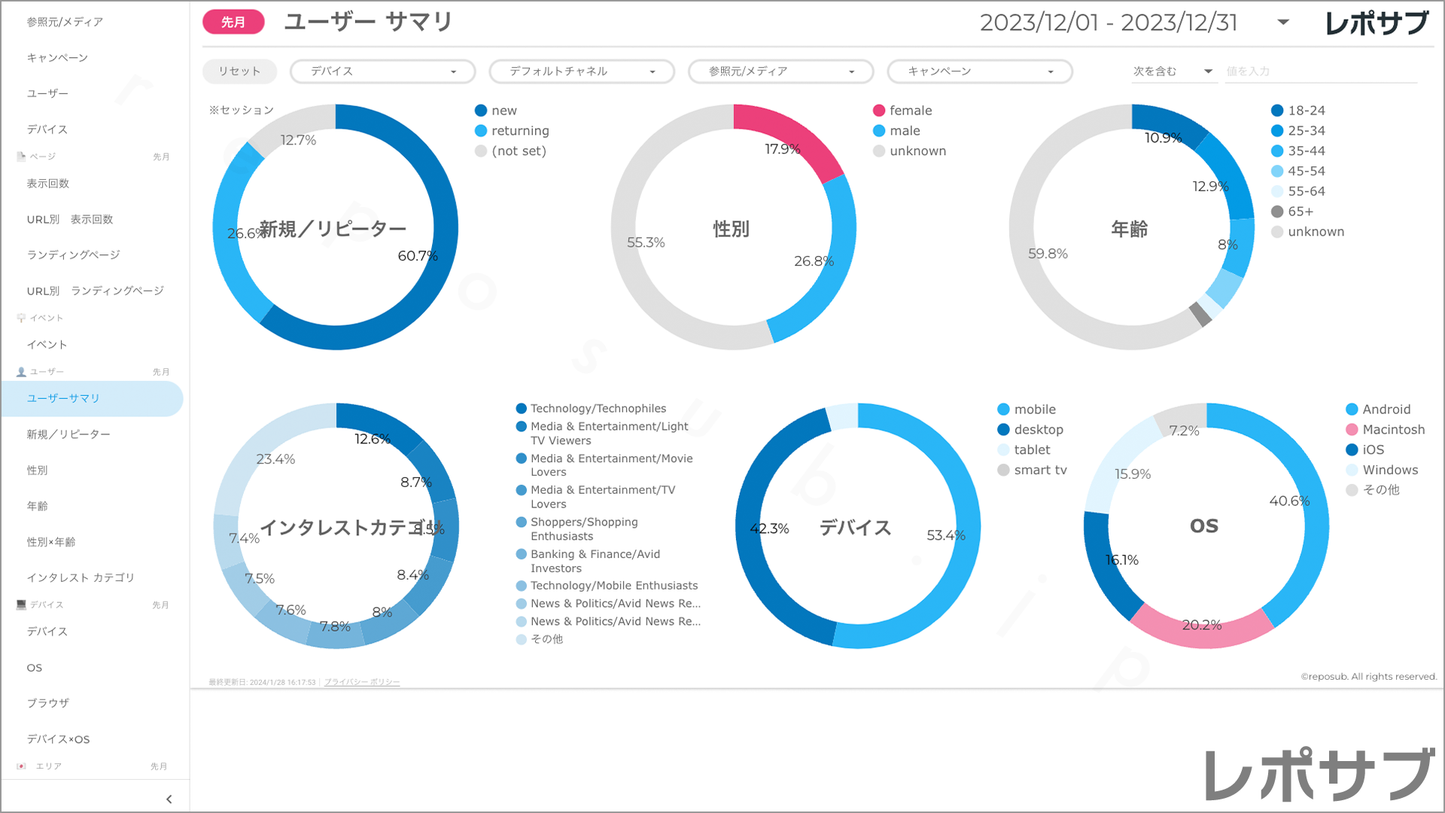The width and height of the screenshot is (1445, 813).
Task: Click the laptop icon beside デバイス header
Action: coord(21,605)
